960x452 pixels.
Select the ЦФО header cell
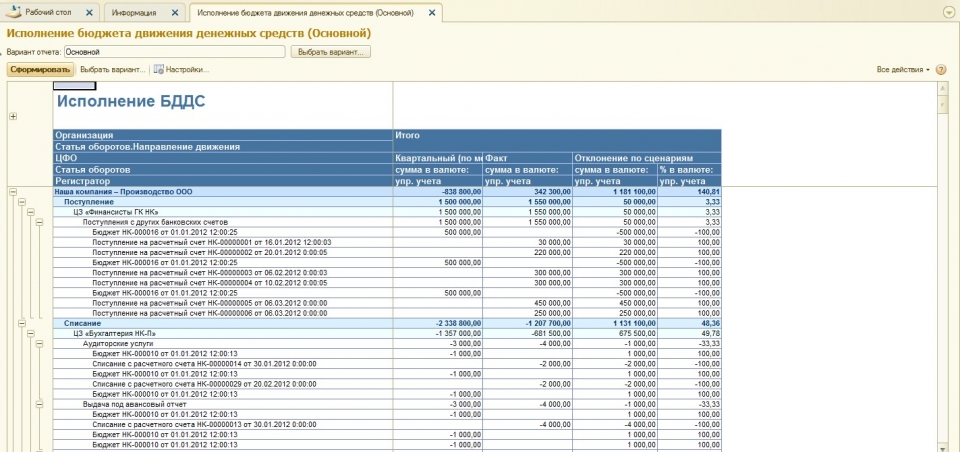click(223, 158)
